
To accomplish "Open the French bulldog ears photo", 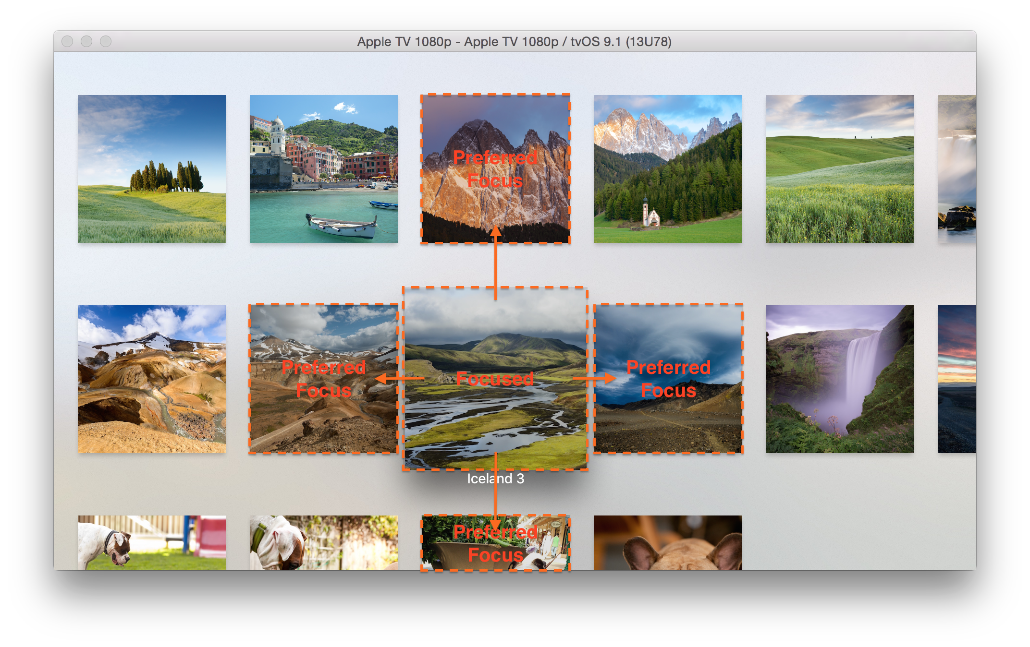I will point(667,543).
